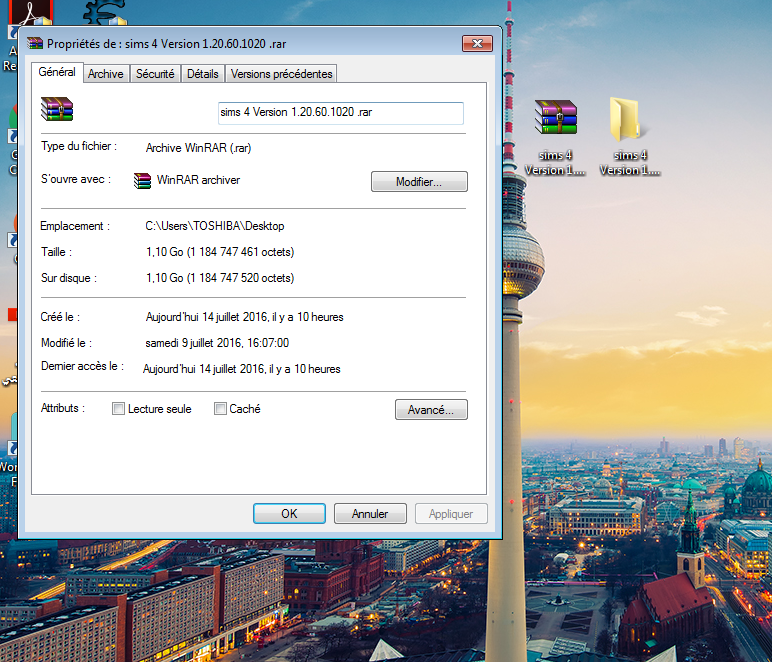Close the Propriétés dialog with the X
Screen dimensions: 772x662
tap(477, 43)
